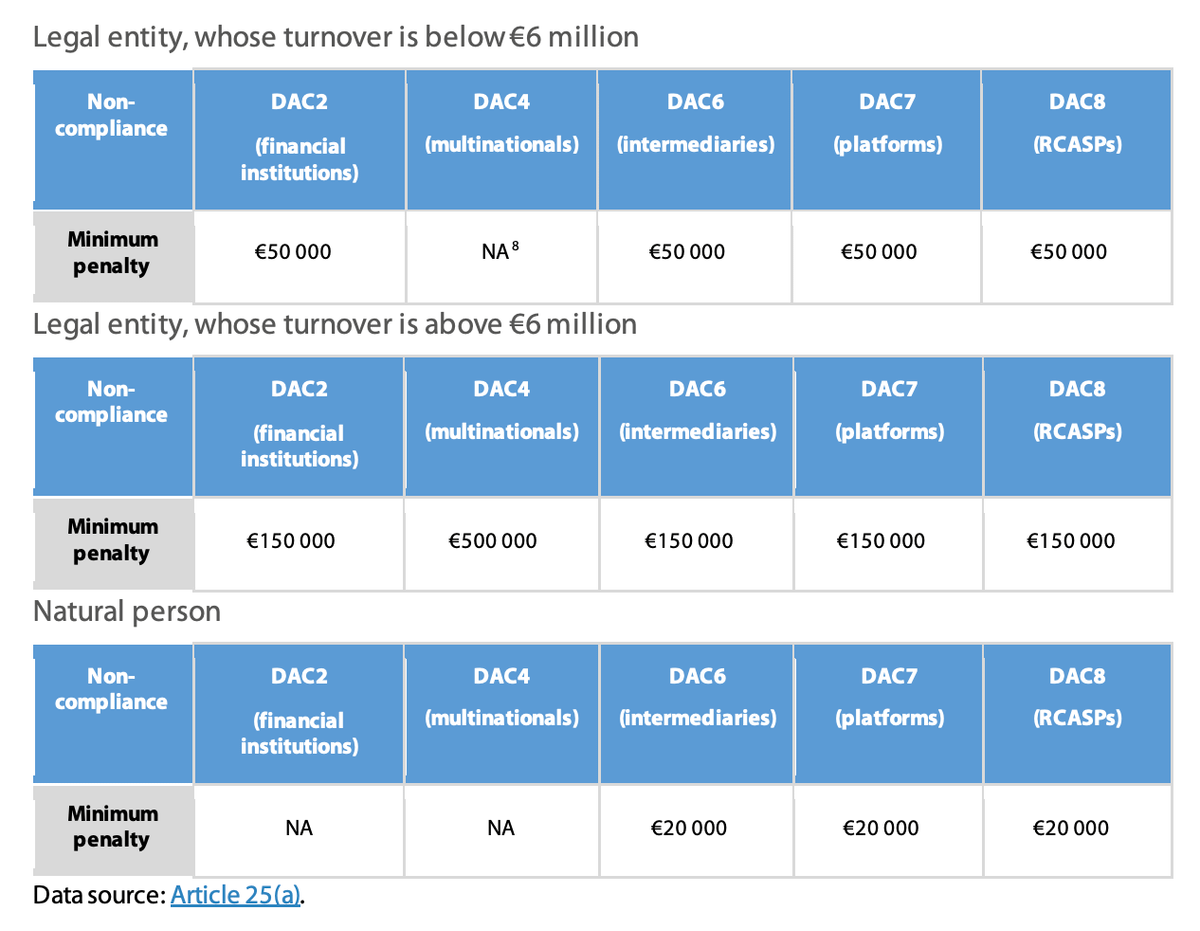Select the €20 000 DAC7 natural person penalty

tap(879, 828)
